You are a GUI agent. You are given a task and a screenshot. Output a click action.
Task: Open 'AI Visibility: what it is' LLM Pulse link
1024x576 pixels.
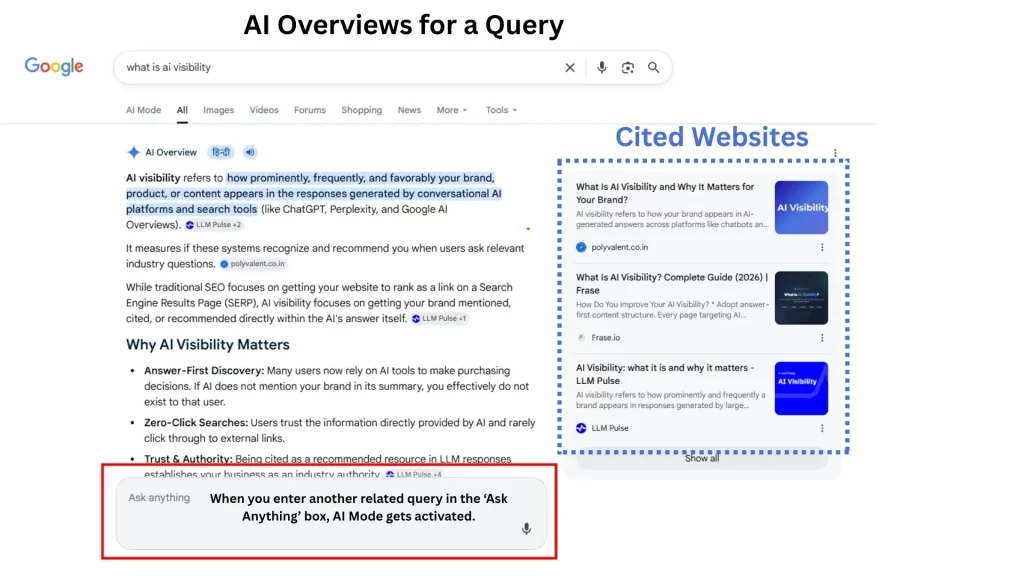[665, 374]
